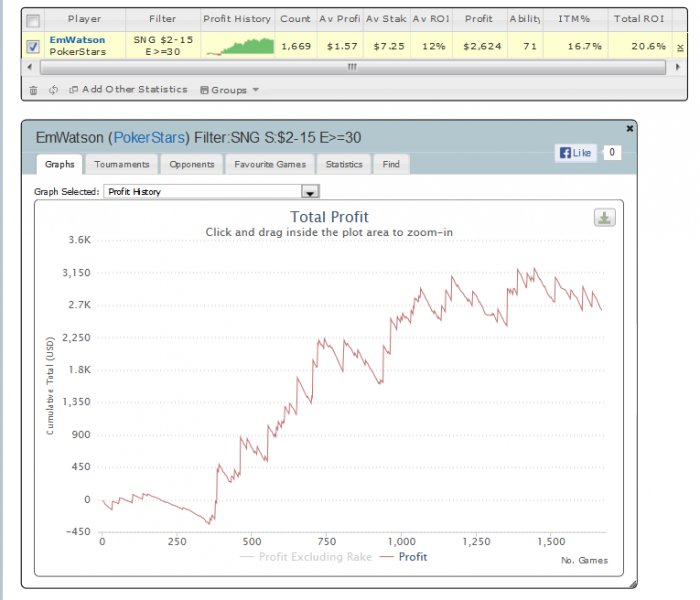This screenshot has width=700, height=600.
Task: Click the Facebook Like button
Action: point(577,153)
